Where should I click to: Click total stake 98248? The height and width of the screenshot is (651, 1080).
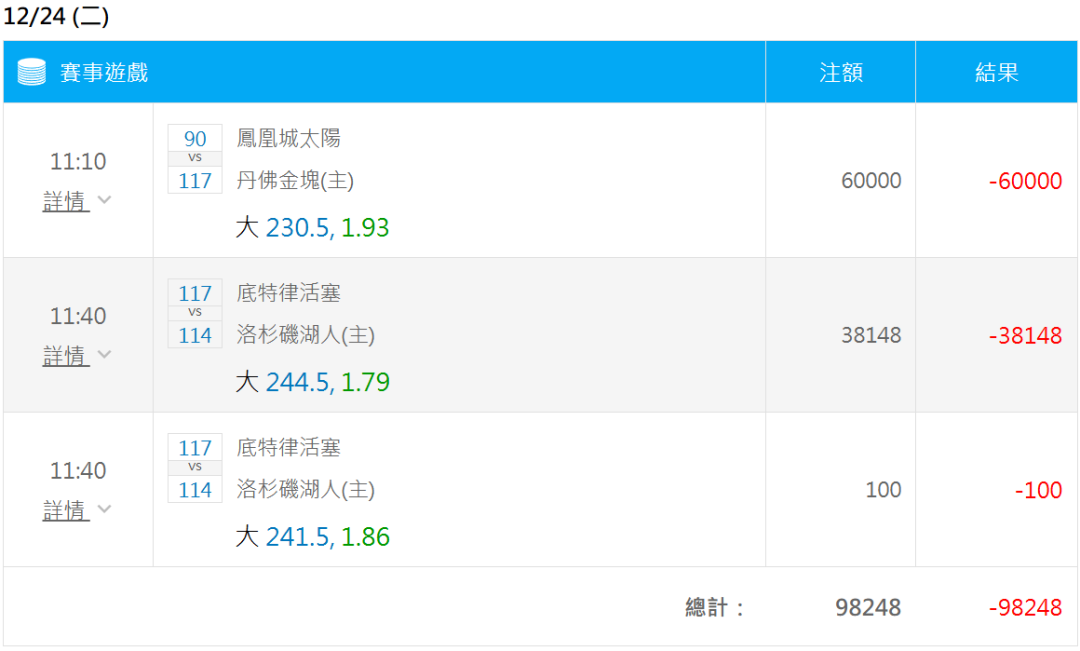[x=869, y=608]
